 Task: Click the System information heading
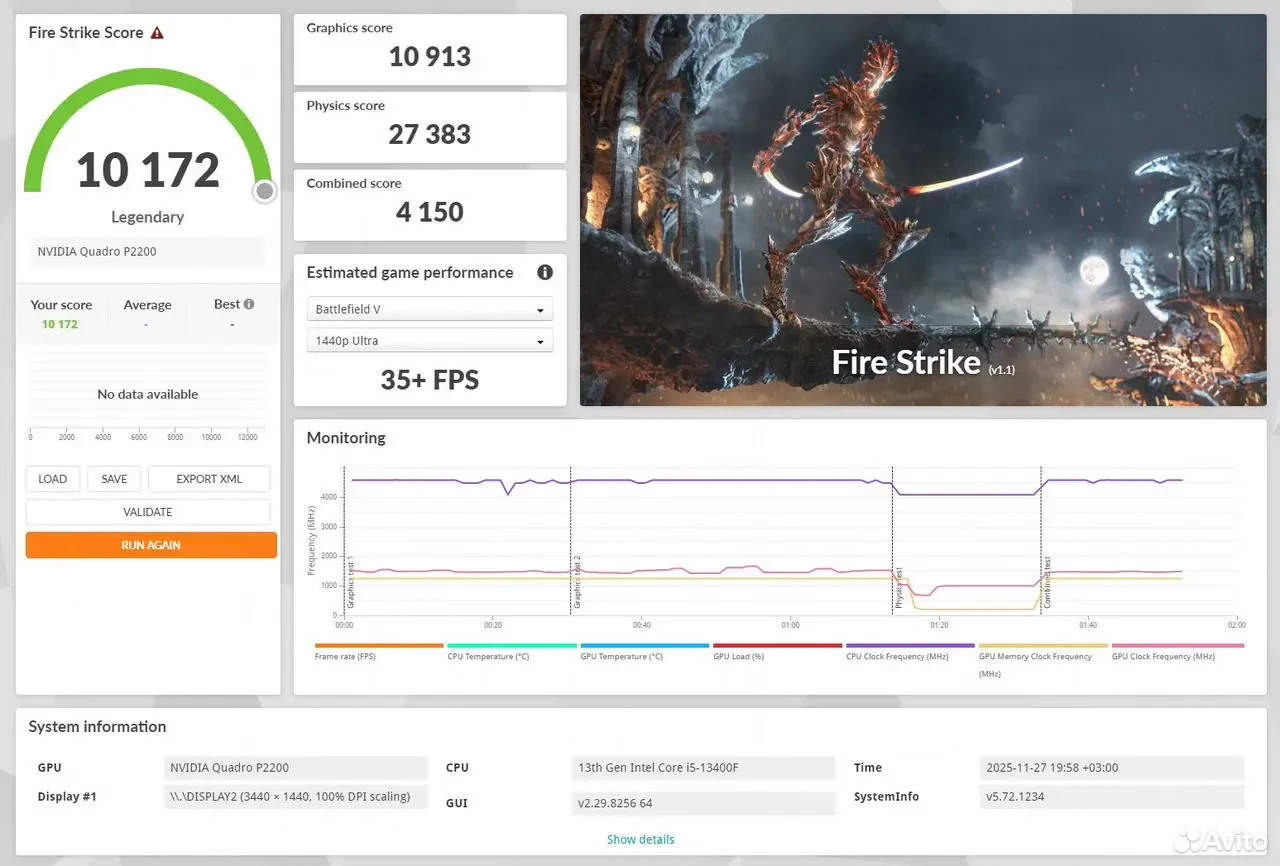[x=97, y=727]
